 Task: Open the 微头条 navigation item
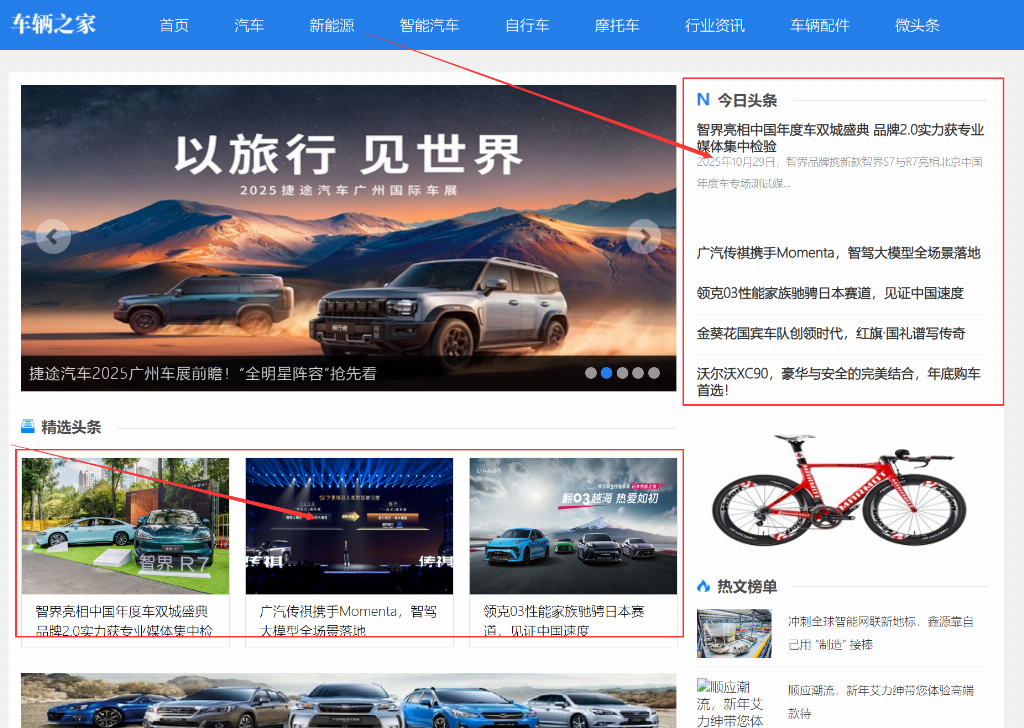[917, 25]
